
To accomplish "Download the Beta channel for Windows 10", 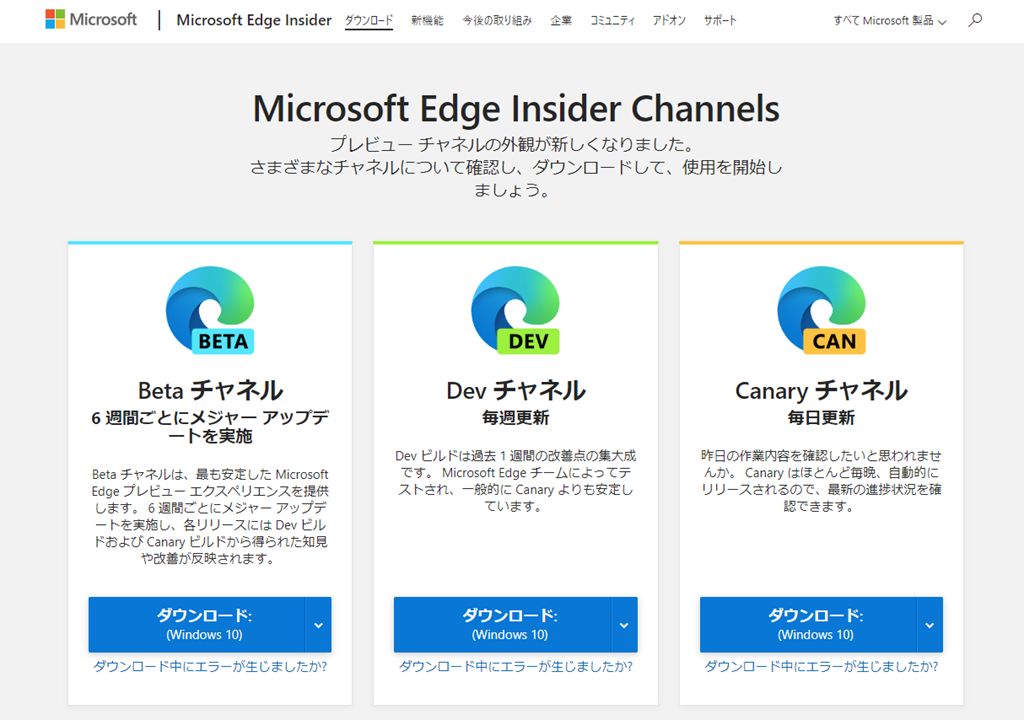I will click(197, 625).
